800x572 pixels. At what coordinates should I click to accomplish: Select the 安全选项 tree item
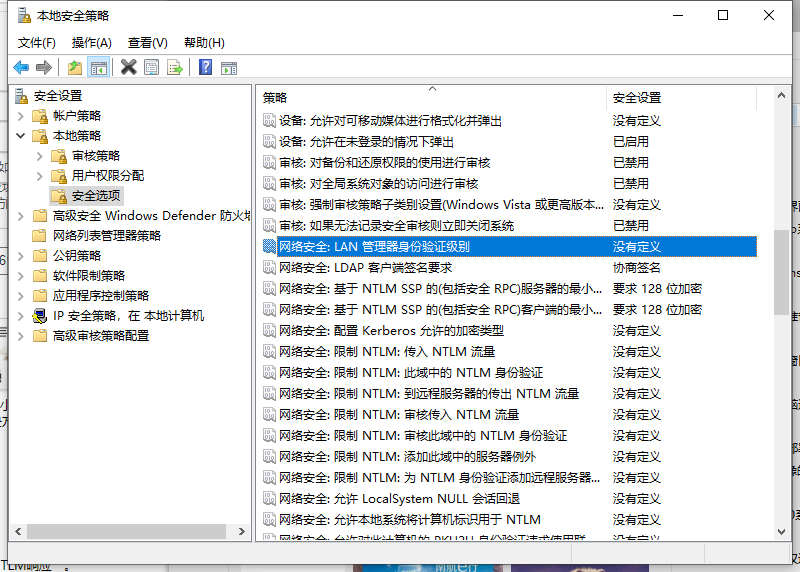tap(86, 195)
